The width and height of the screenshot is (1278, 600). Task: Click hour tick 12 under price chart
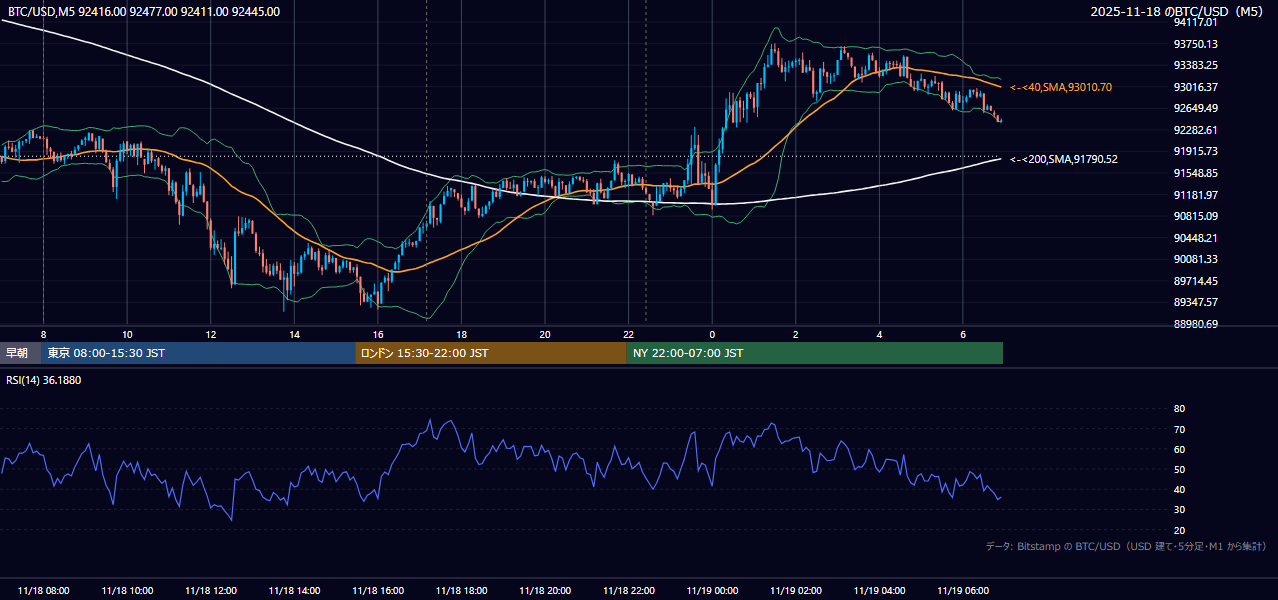coord(211,334)
